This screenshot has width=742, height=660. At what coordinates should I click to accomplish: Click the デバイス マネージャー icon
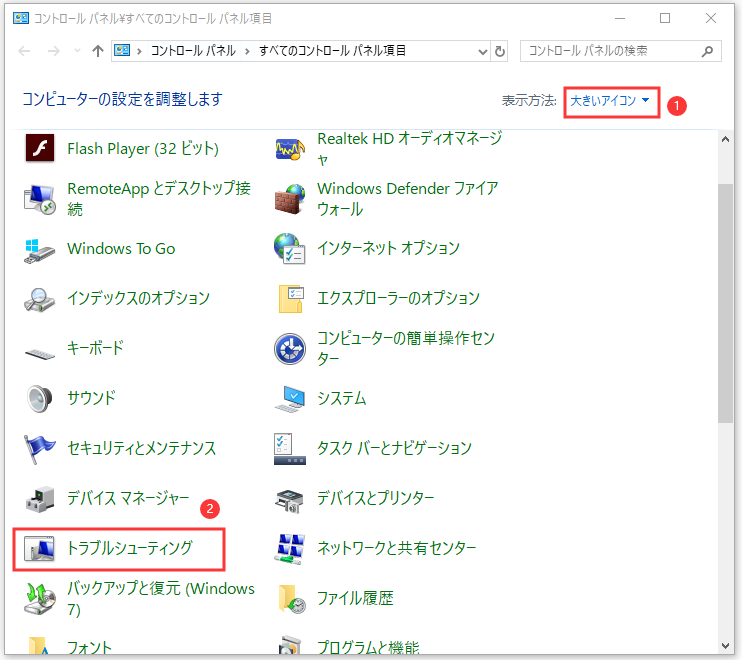pyautogui.click(x=38, y=498)
